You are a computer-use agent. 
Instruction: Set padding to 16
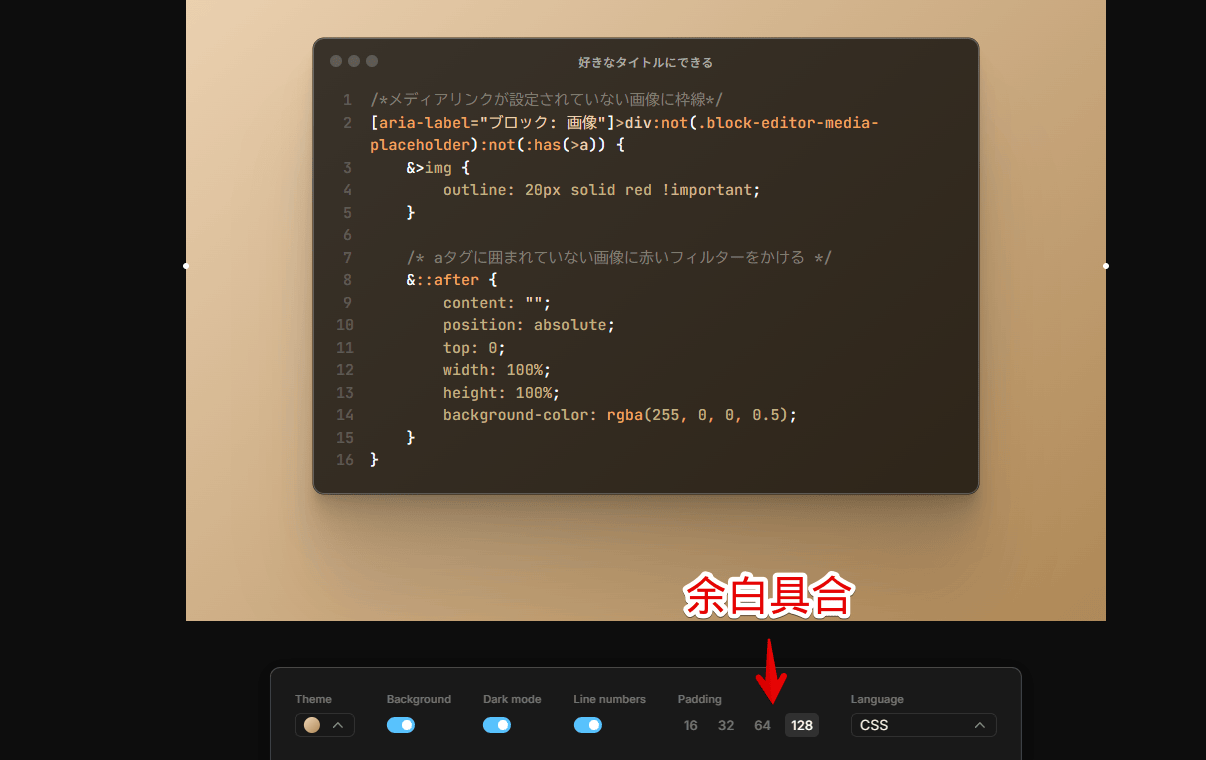691,725
